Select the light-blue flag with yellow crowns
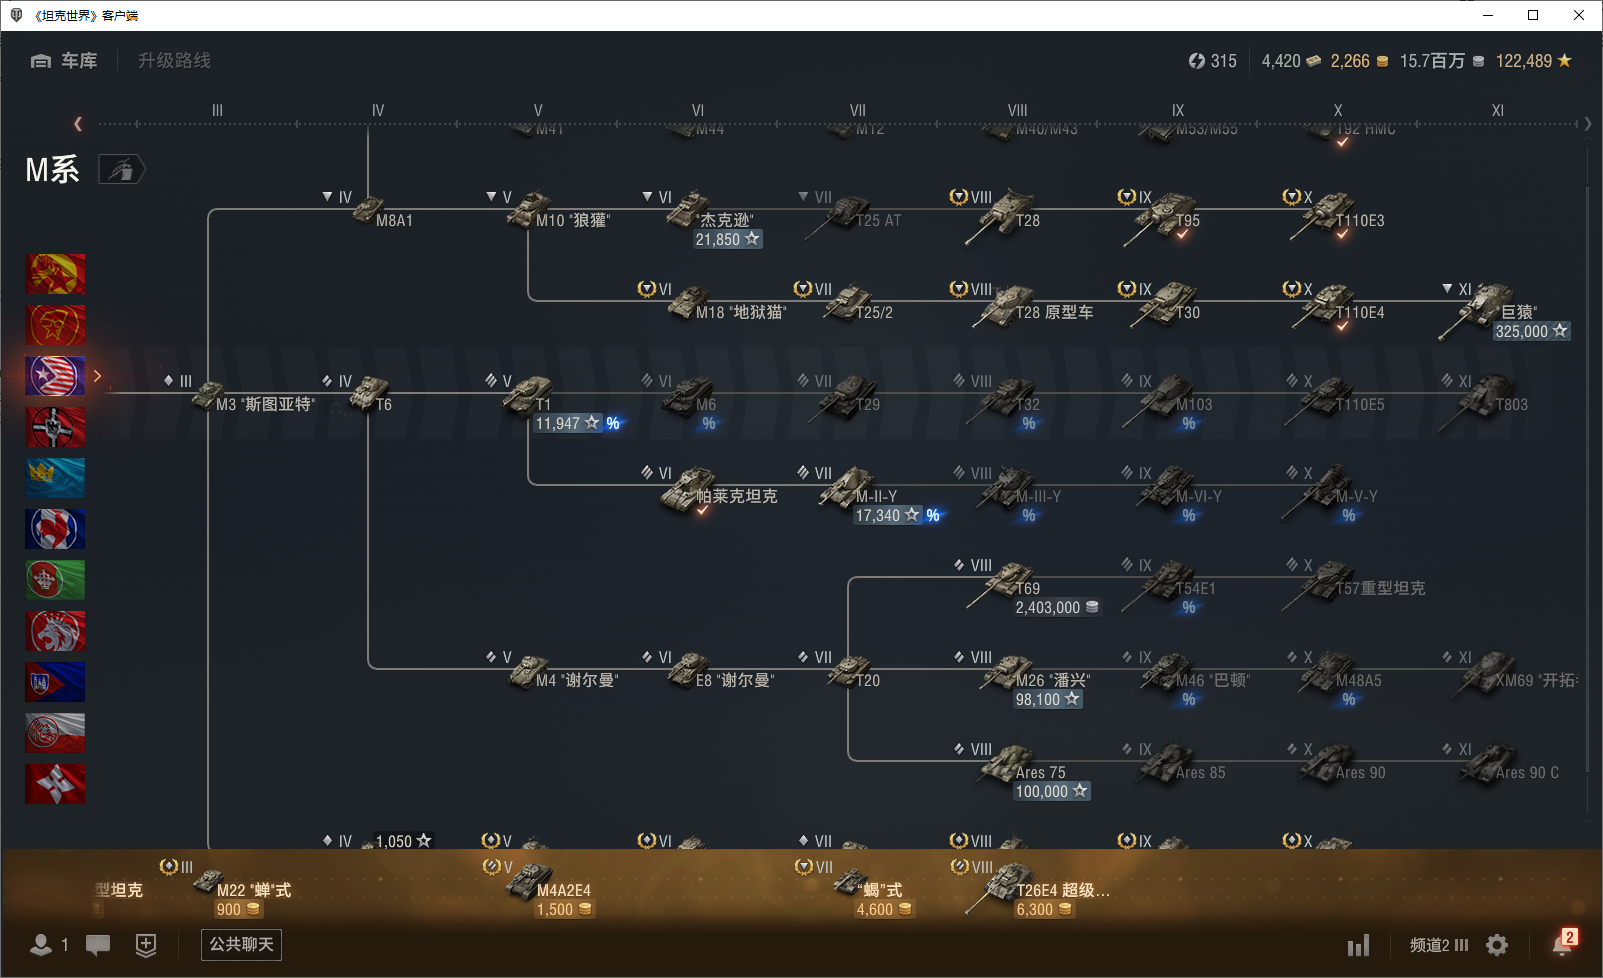Image resolution: width=1603 pixels, height=978 pixels. (55, 478)
